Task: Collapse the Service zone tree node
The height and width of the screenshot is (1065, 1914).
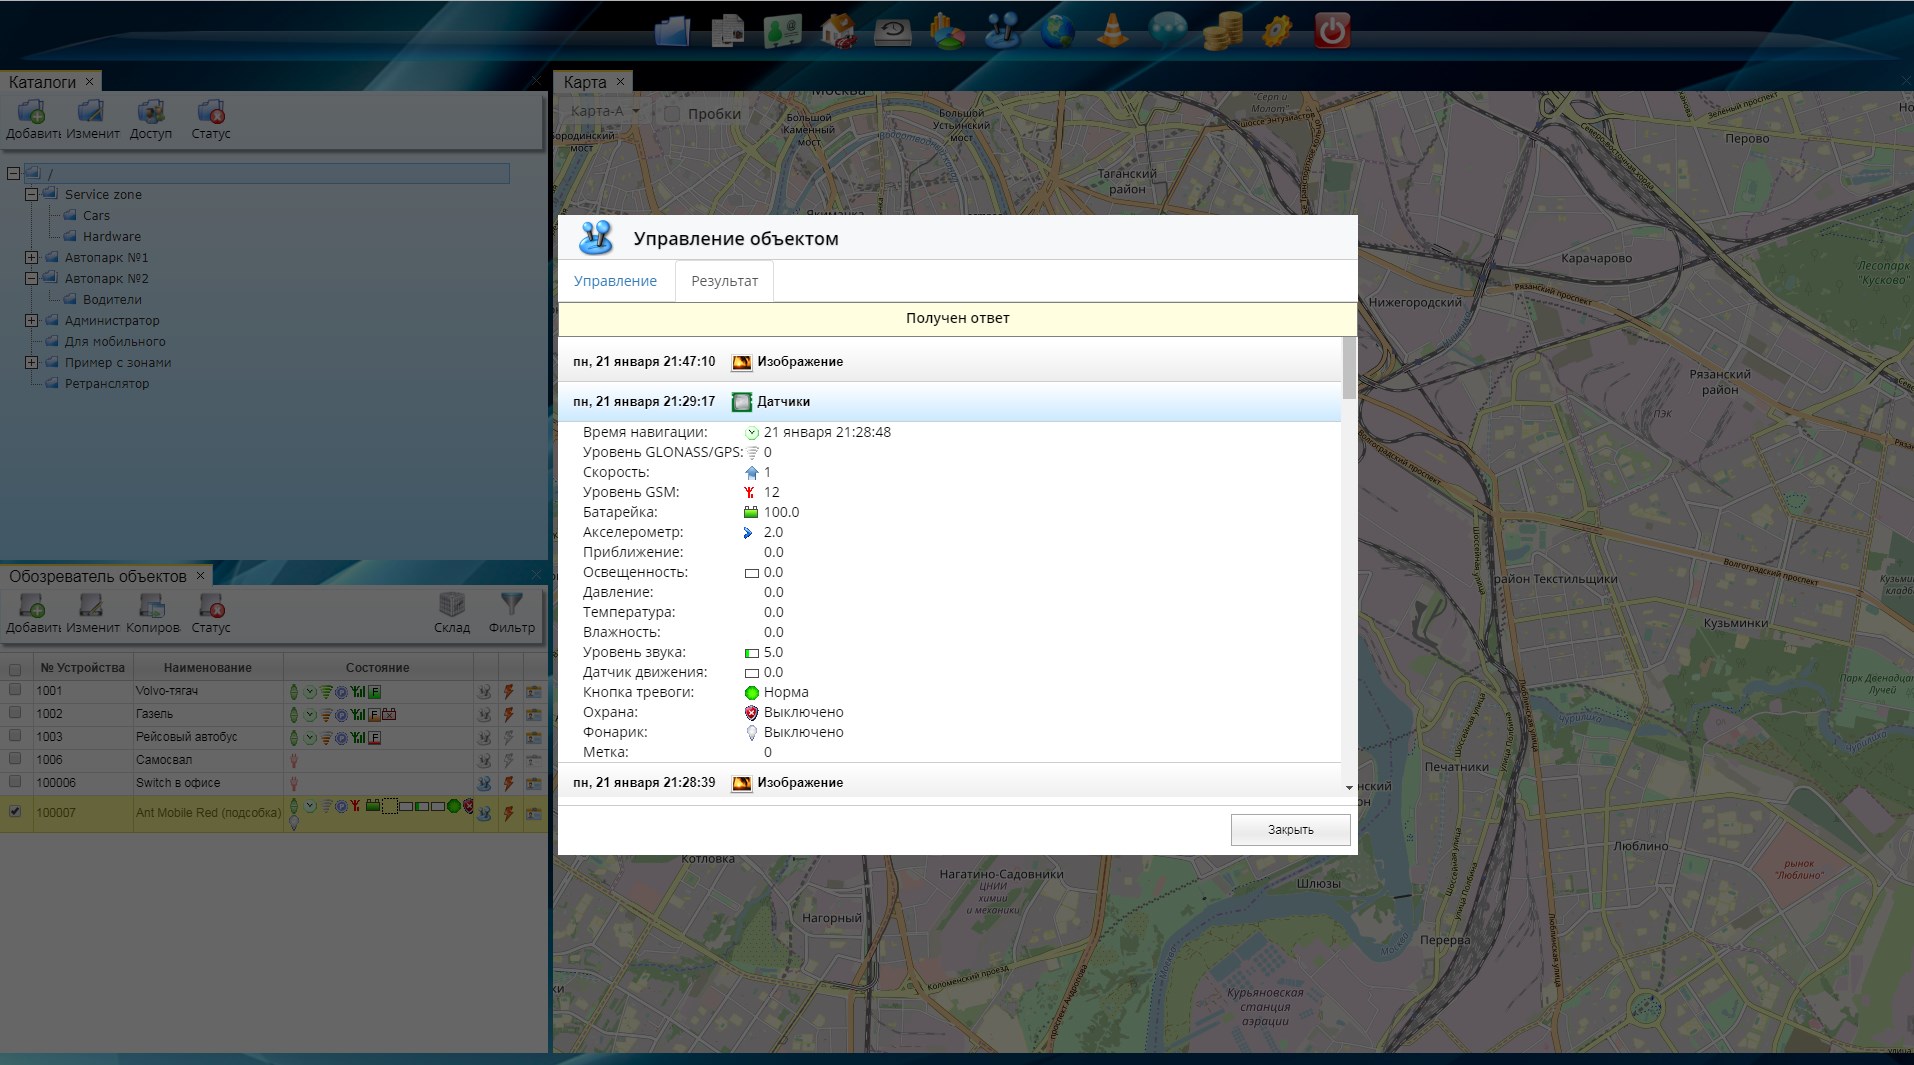Action: (x=32, y=195)
